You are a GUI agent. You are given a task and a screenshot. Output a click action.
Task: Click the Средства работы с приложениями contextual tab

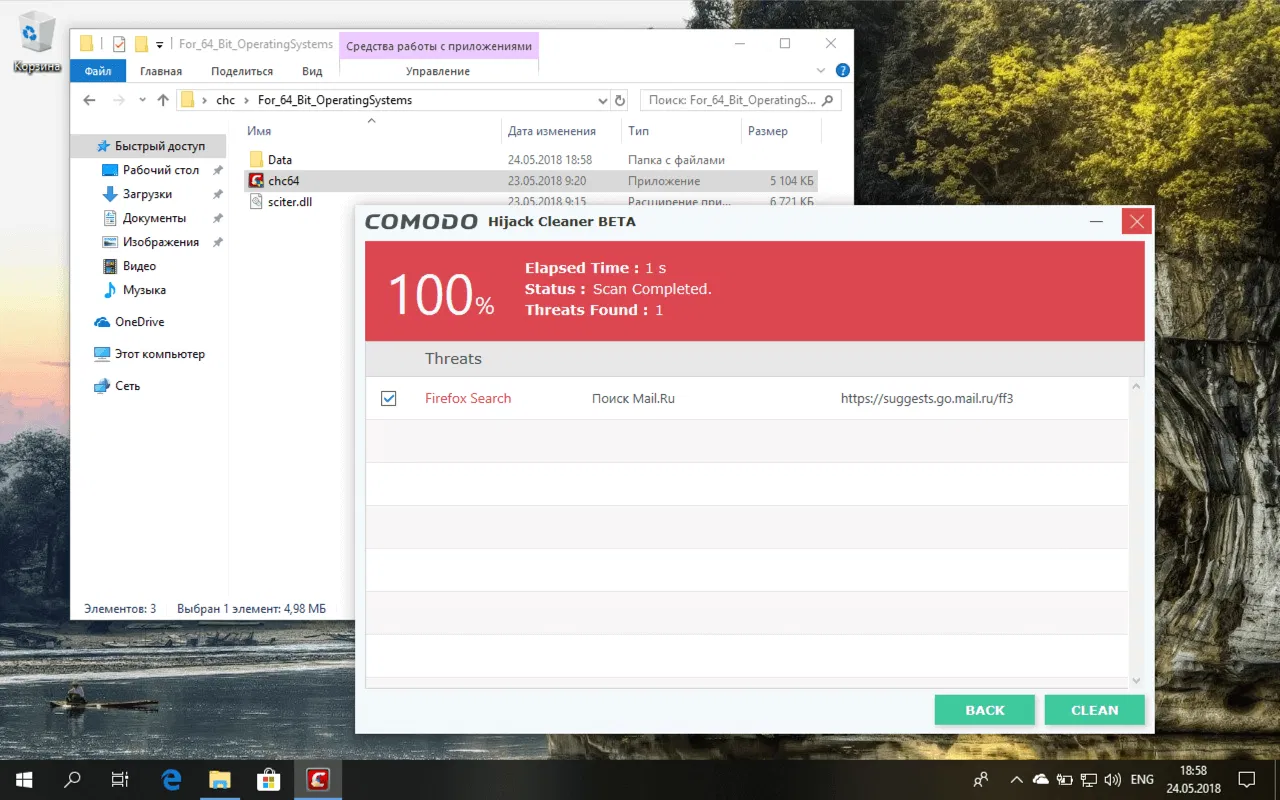click(x=439, y=46)
